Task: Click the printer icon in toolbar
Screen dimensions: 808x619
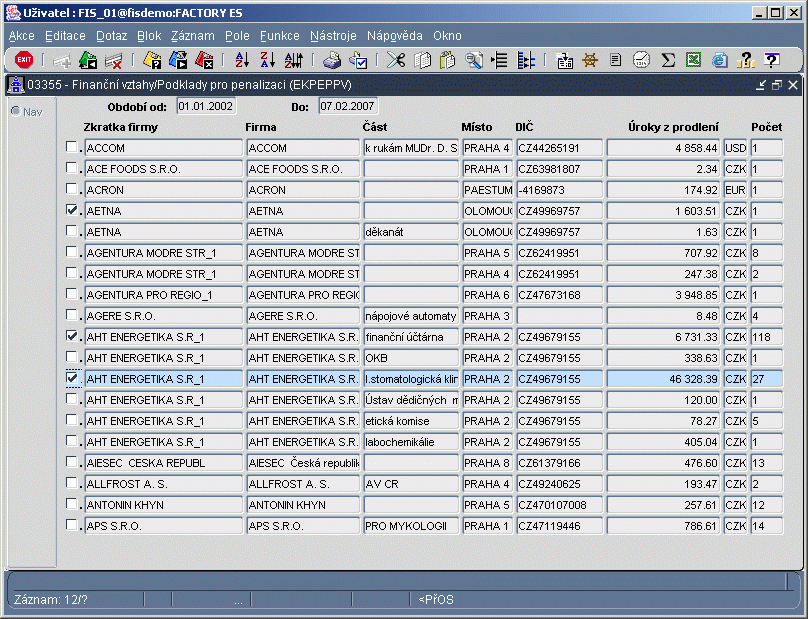Action: click(331, 60)
